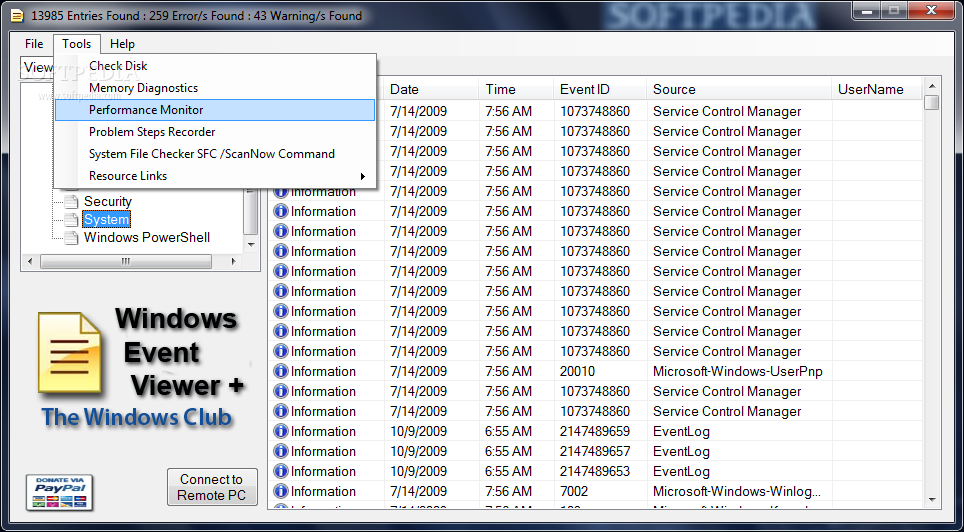The height and width of the screenshot is (532, 964).
Task: Click the yellow notepad logo image
Action: pyautogui.click(x=69, y=353)
